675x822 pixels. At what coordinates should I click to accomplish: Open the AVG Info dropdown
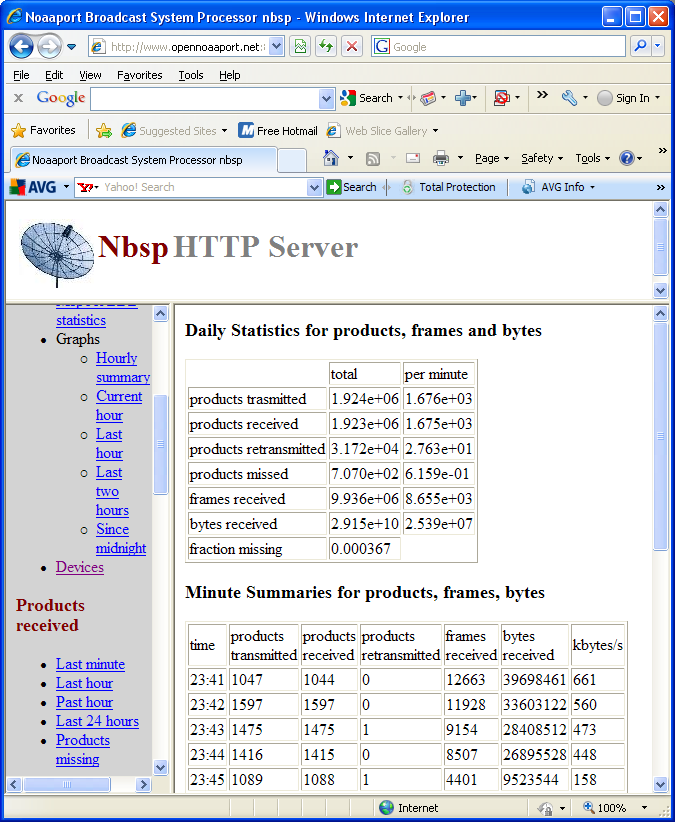point(558,187)
